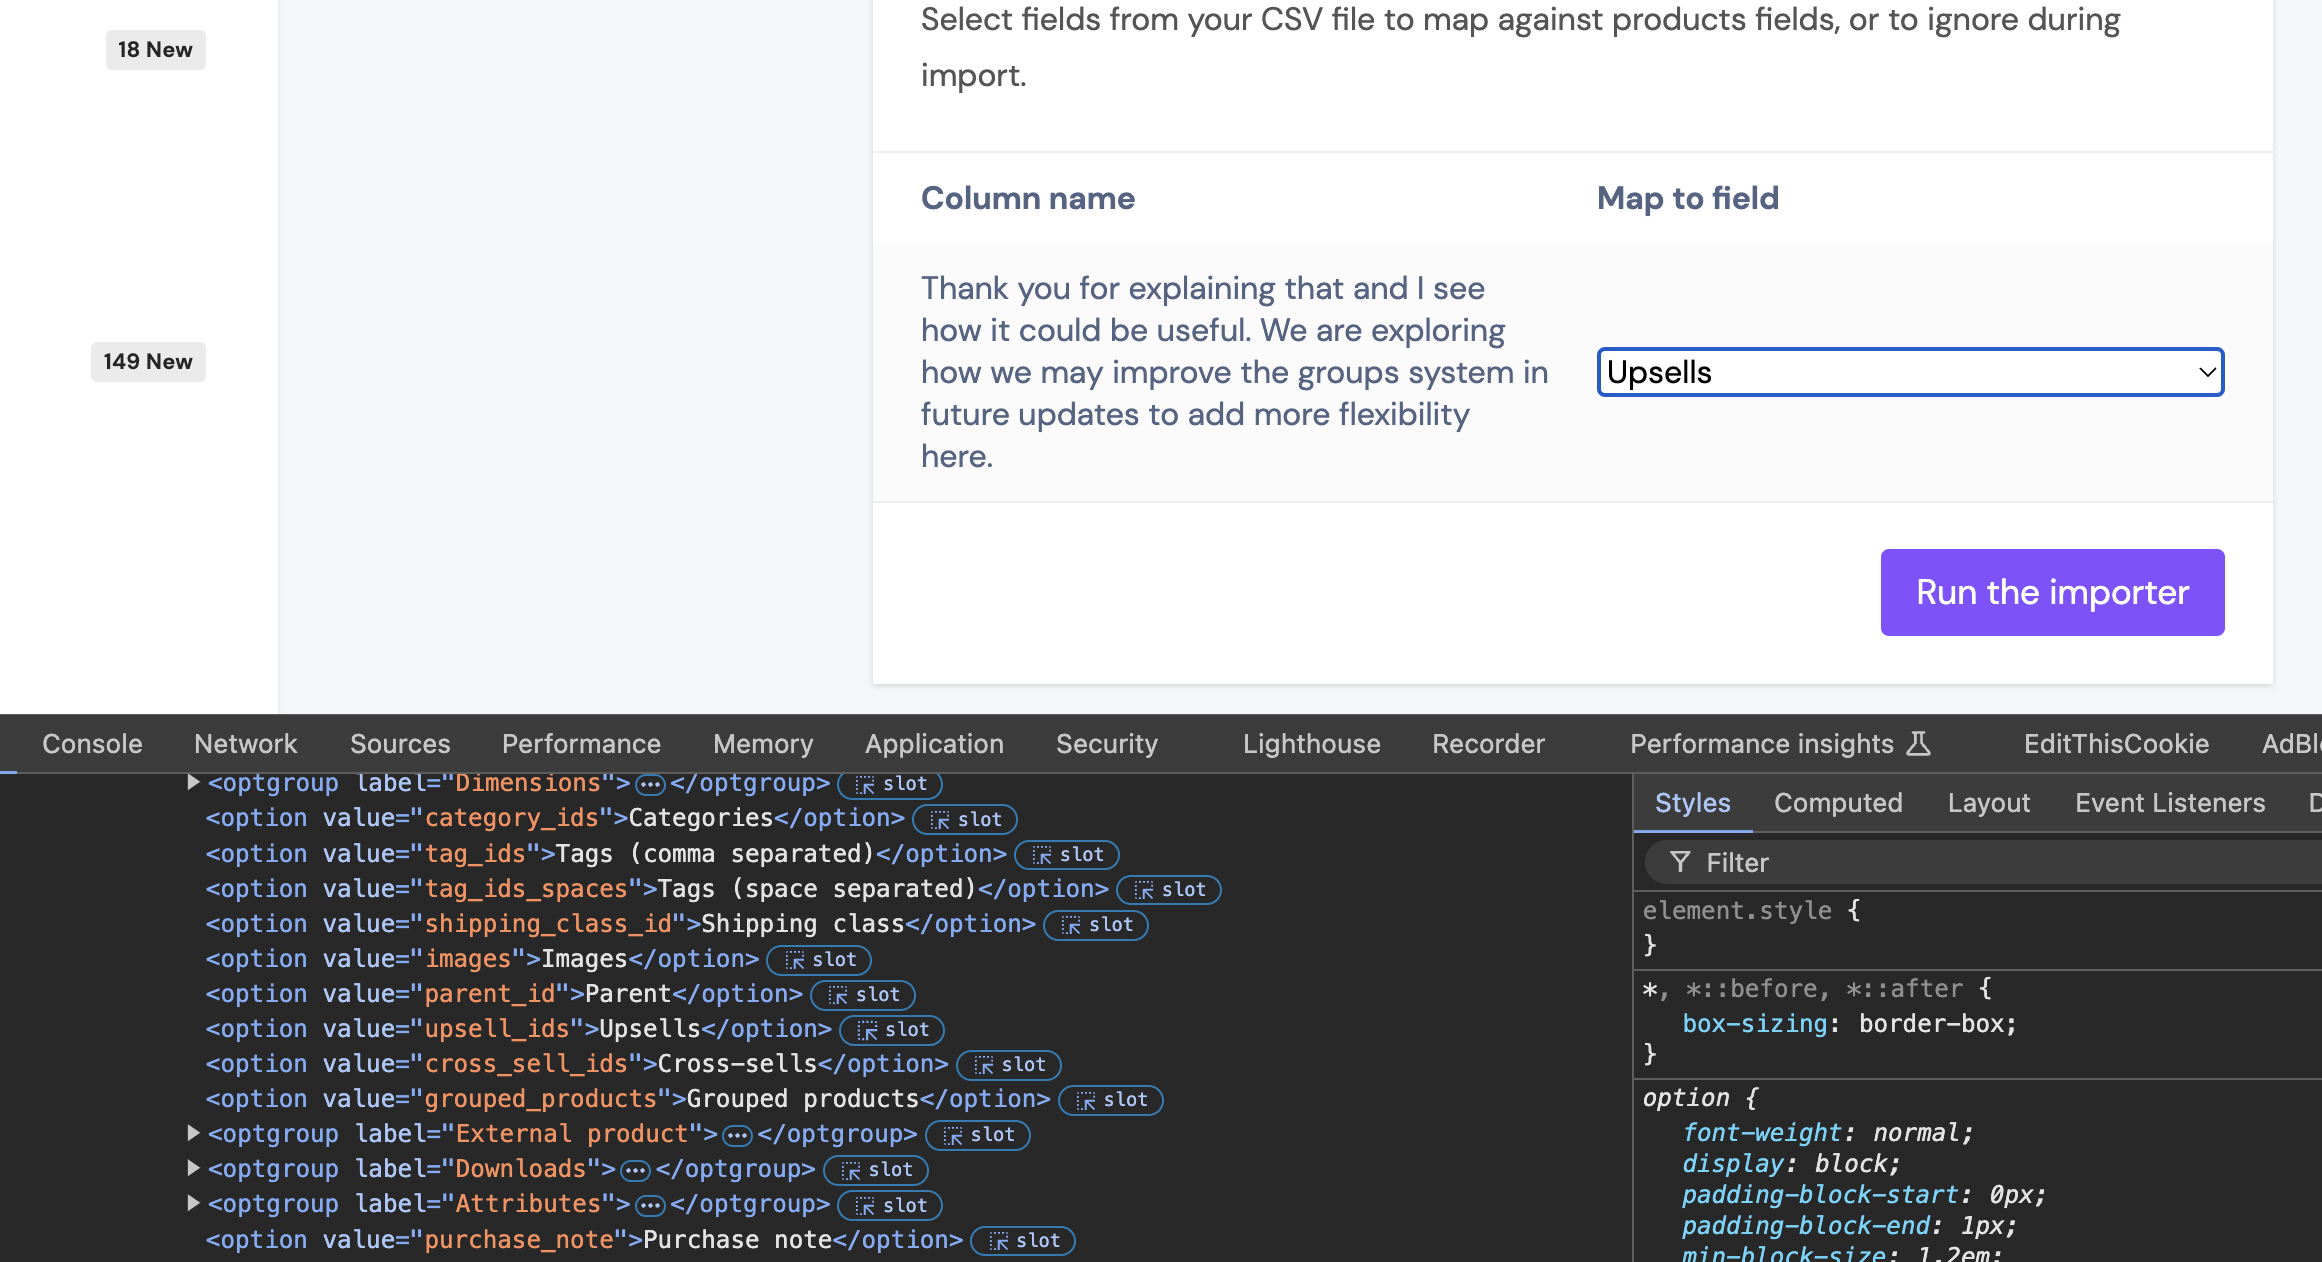Open the Event Listeners sidebar tab
This screenshot has width=2322, height=1262.
[x=2170, y=803]
